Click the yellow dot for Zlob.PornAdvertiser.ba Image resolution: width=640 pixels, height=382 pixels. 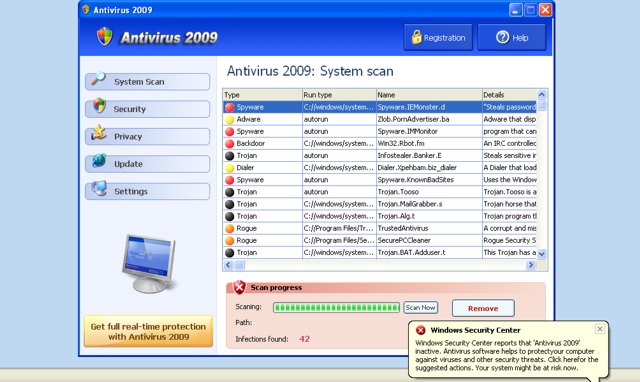(x=229, y=120)
